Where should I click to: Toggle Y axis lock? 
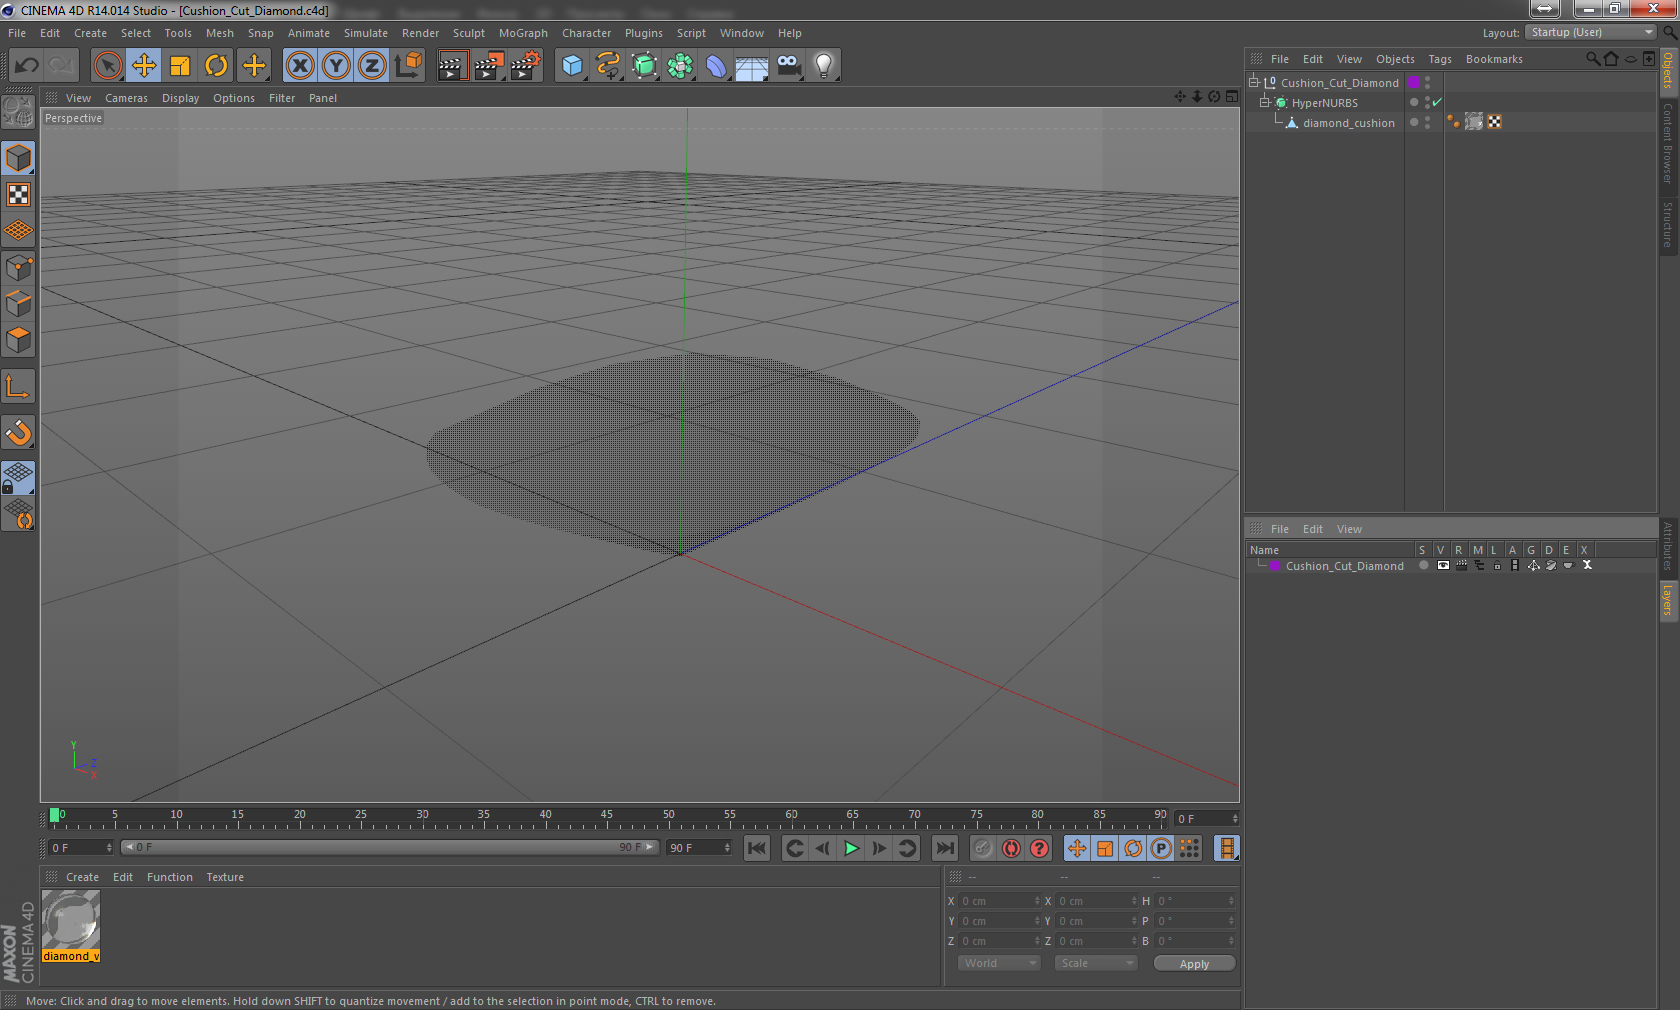point(336,66)
